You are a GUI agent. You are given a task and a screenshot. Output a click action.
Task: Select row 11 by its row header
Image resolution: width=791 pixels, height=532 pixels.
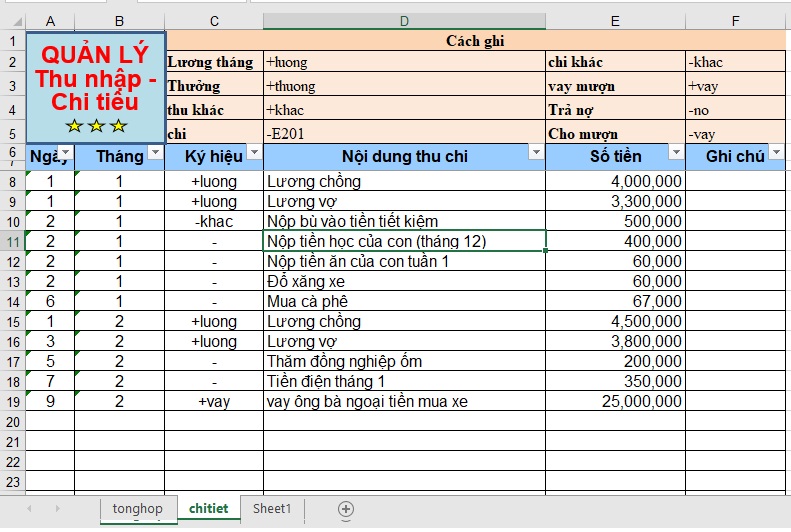click(x=12, y=241)
